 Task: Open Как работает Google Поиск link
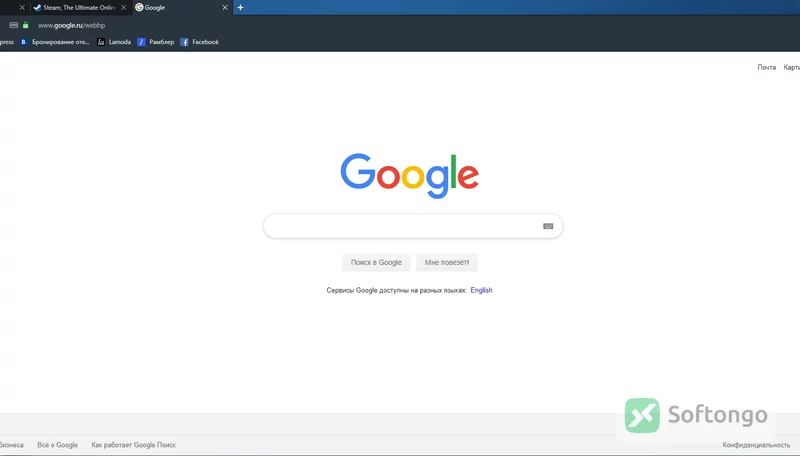134,445
